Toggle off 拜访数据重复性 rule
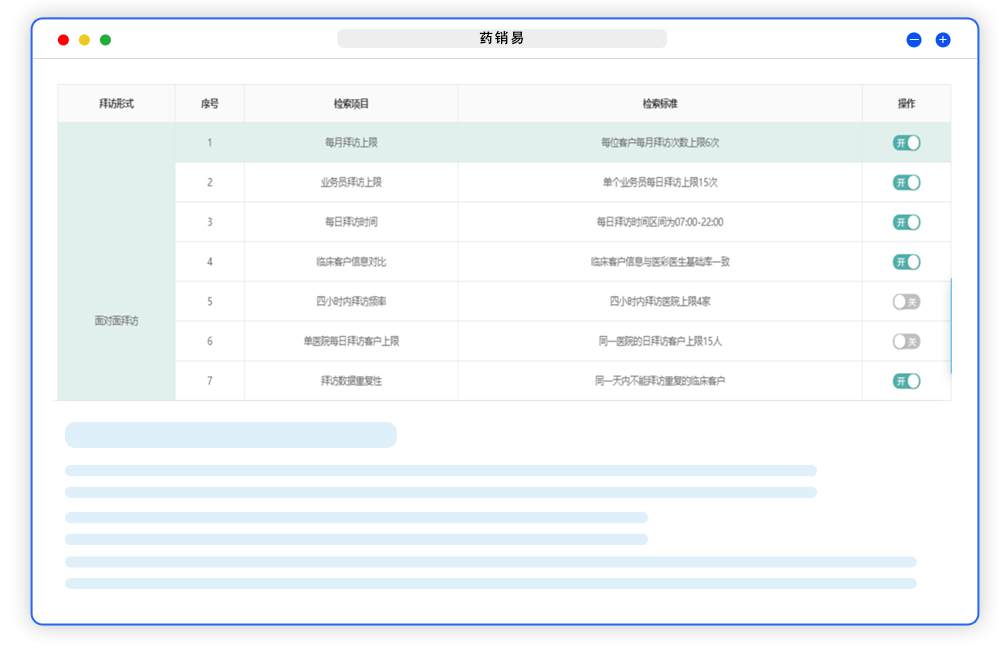The width and height of the screenshot is (1000, 650). [906, 381]
